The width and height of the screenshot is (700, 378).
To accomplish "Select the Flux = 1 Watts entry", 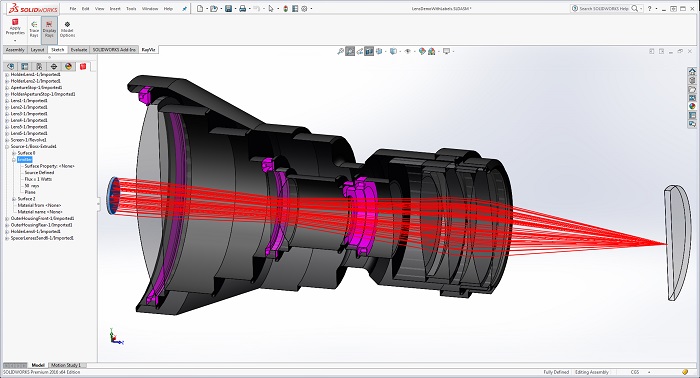I will point(38,179).
